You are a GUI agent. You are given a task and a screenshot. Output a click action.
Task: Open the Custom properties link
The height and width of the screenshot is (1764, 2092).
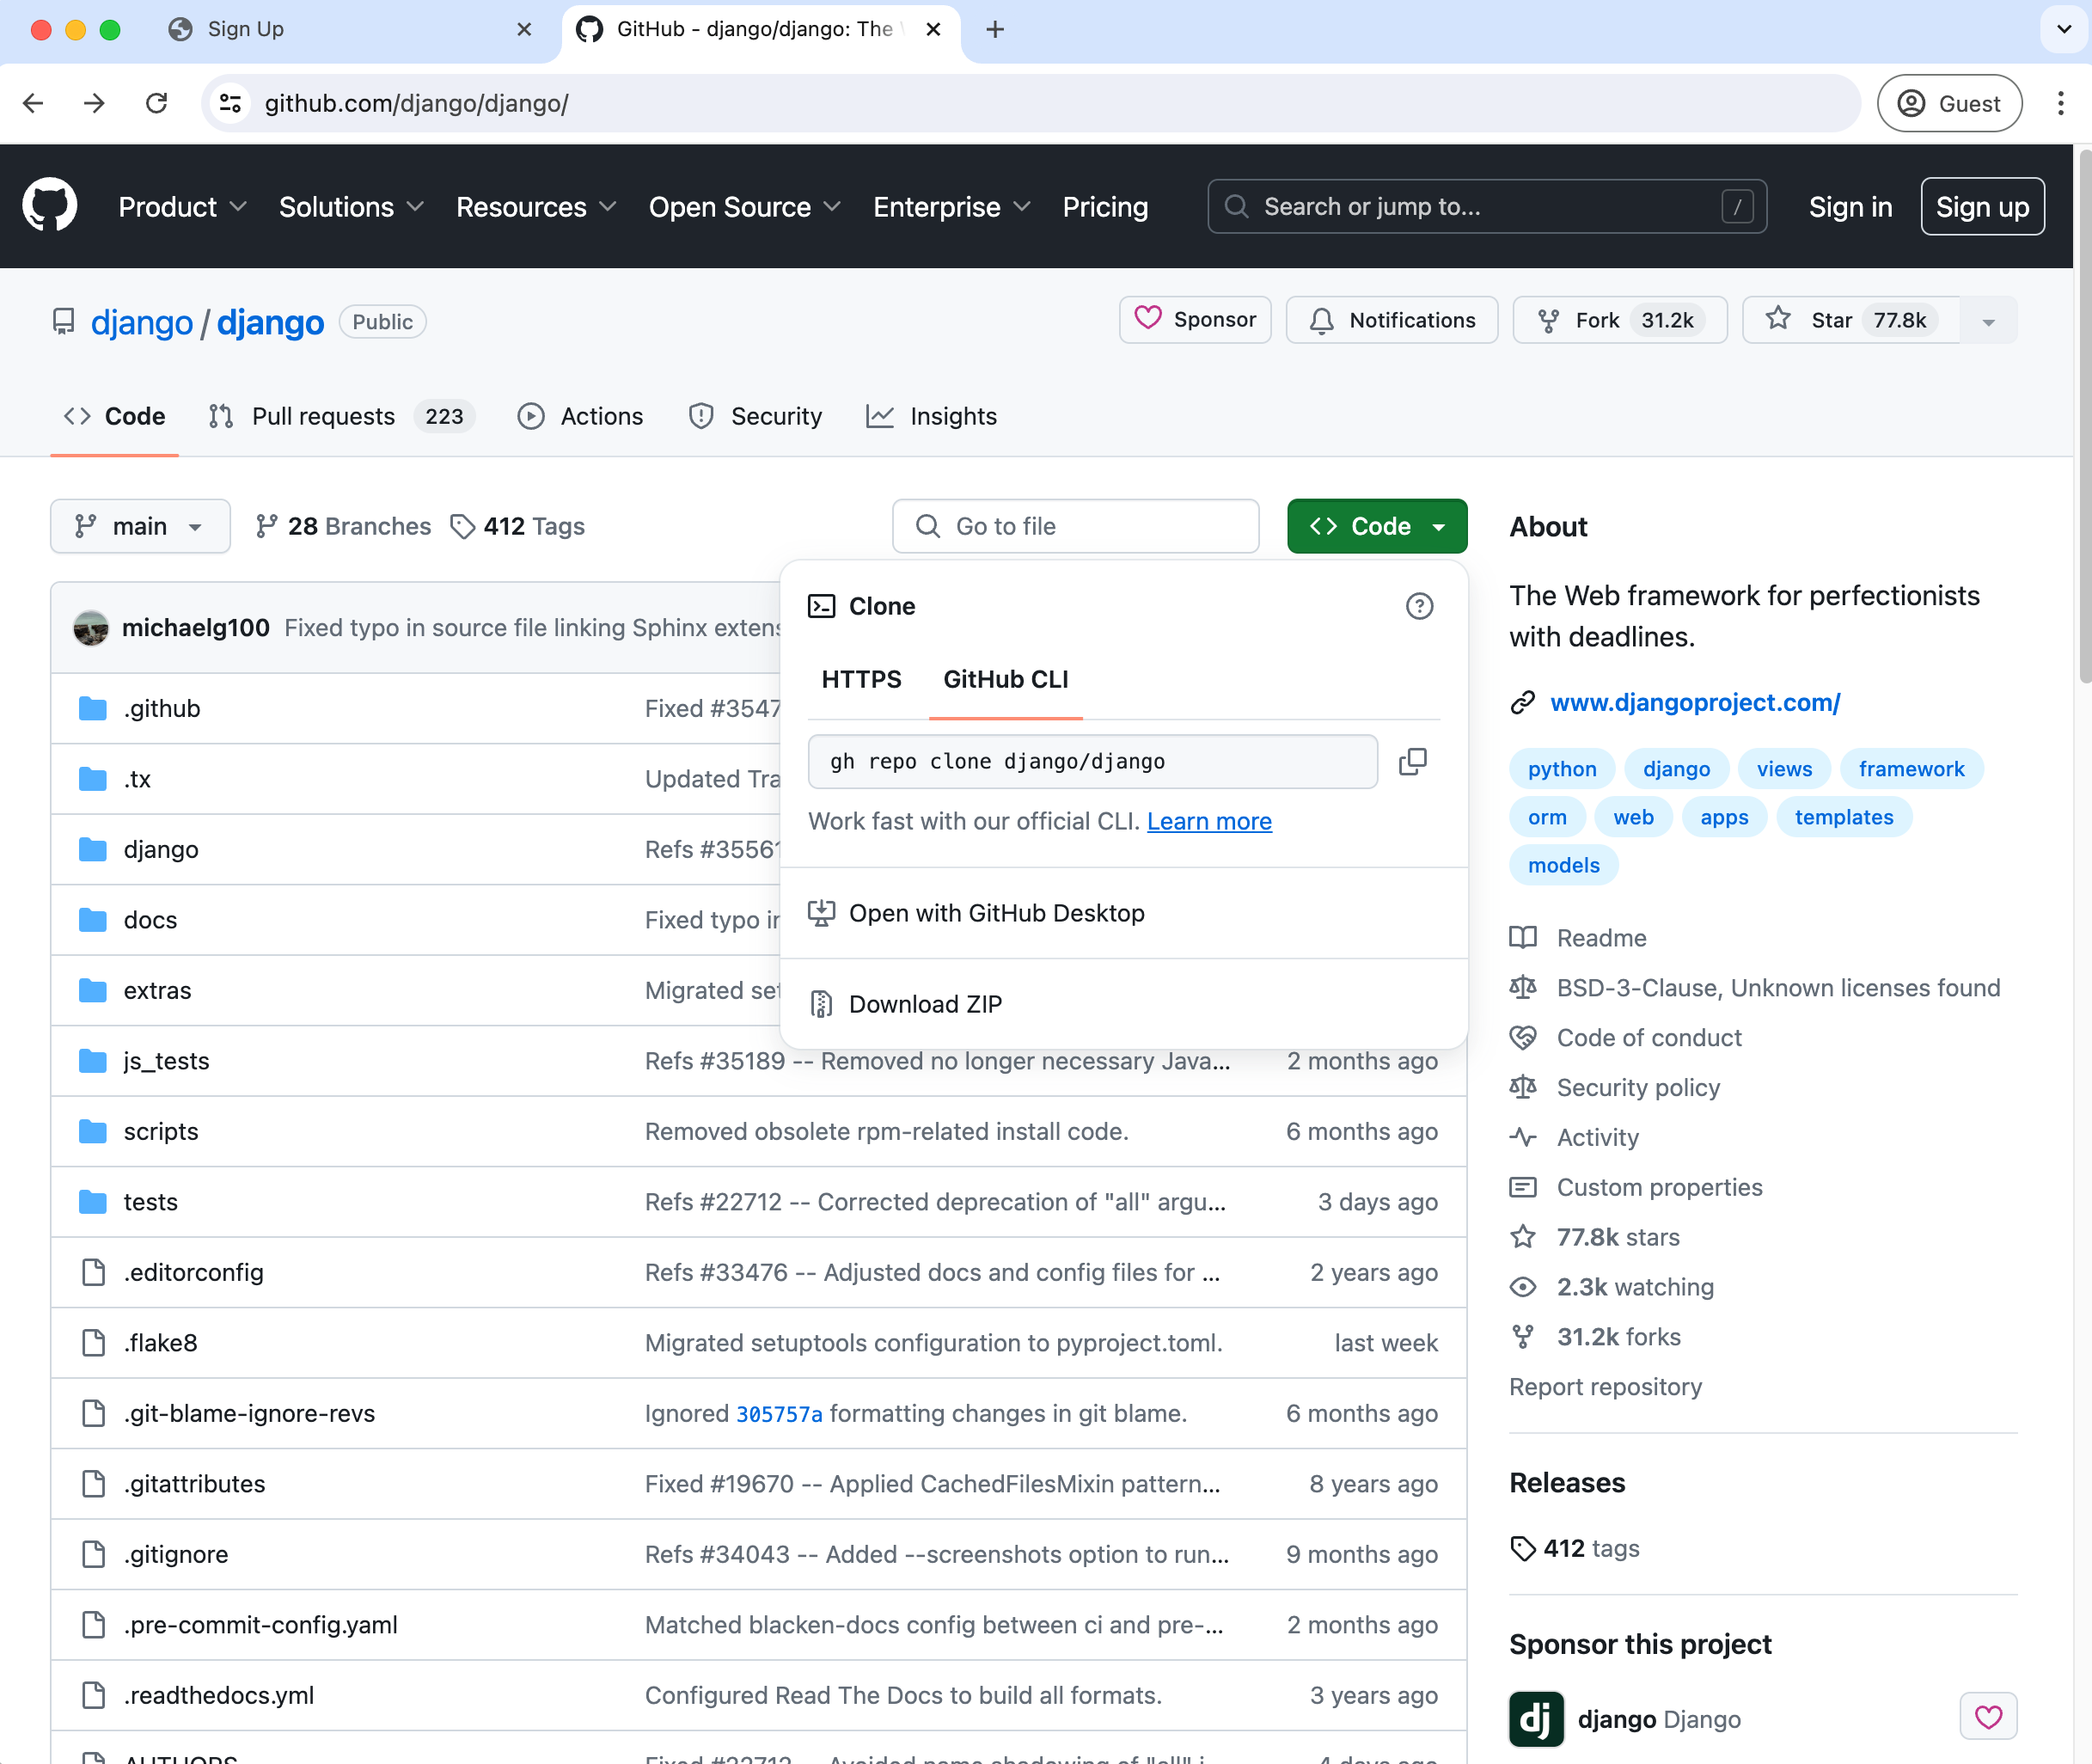[1659, 1188]
